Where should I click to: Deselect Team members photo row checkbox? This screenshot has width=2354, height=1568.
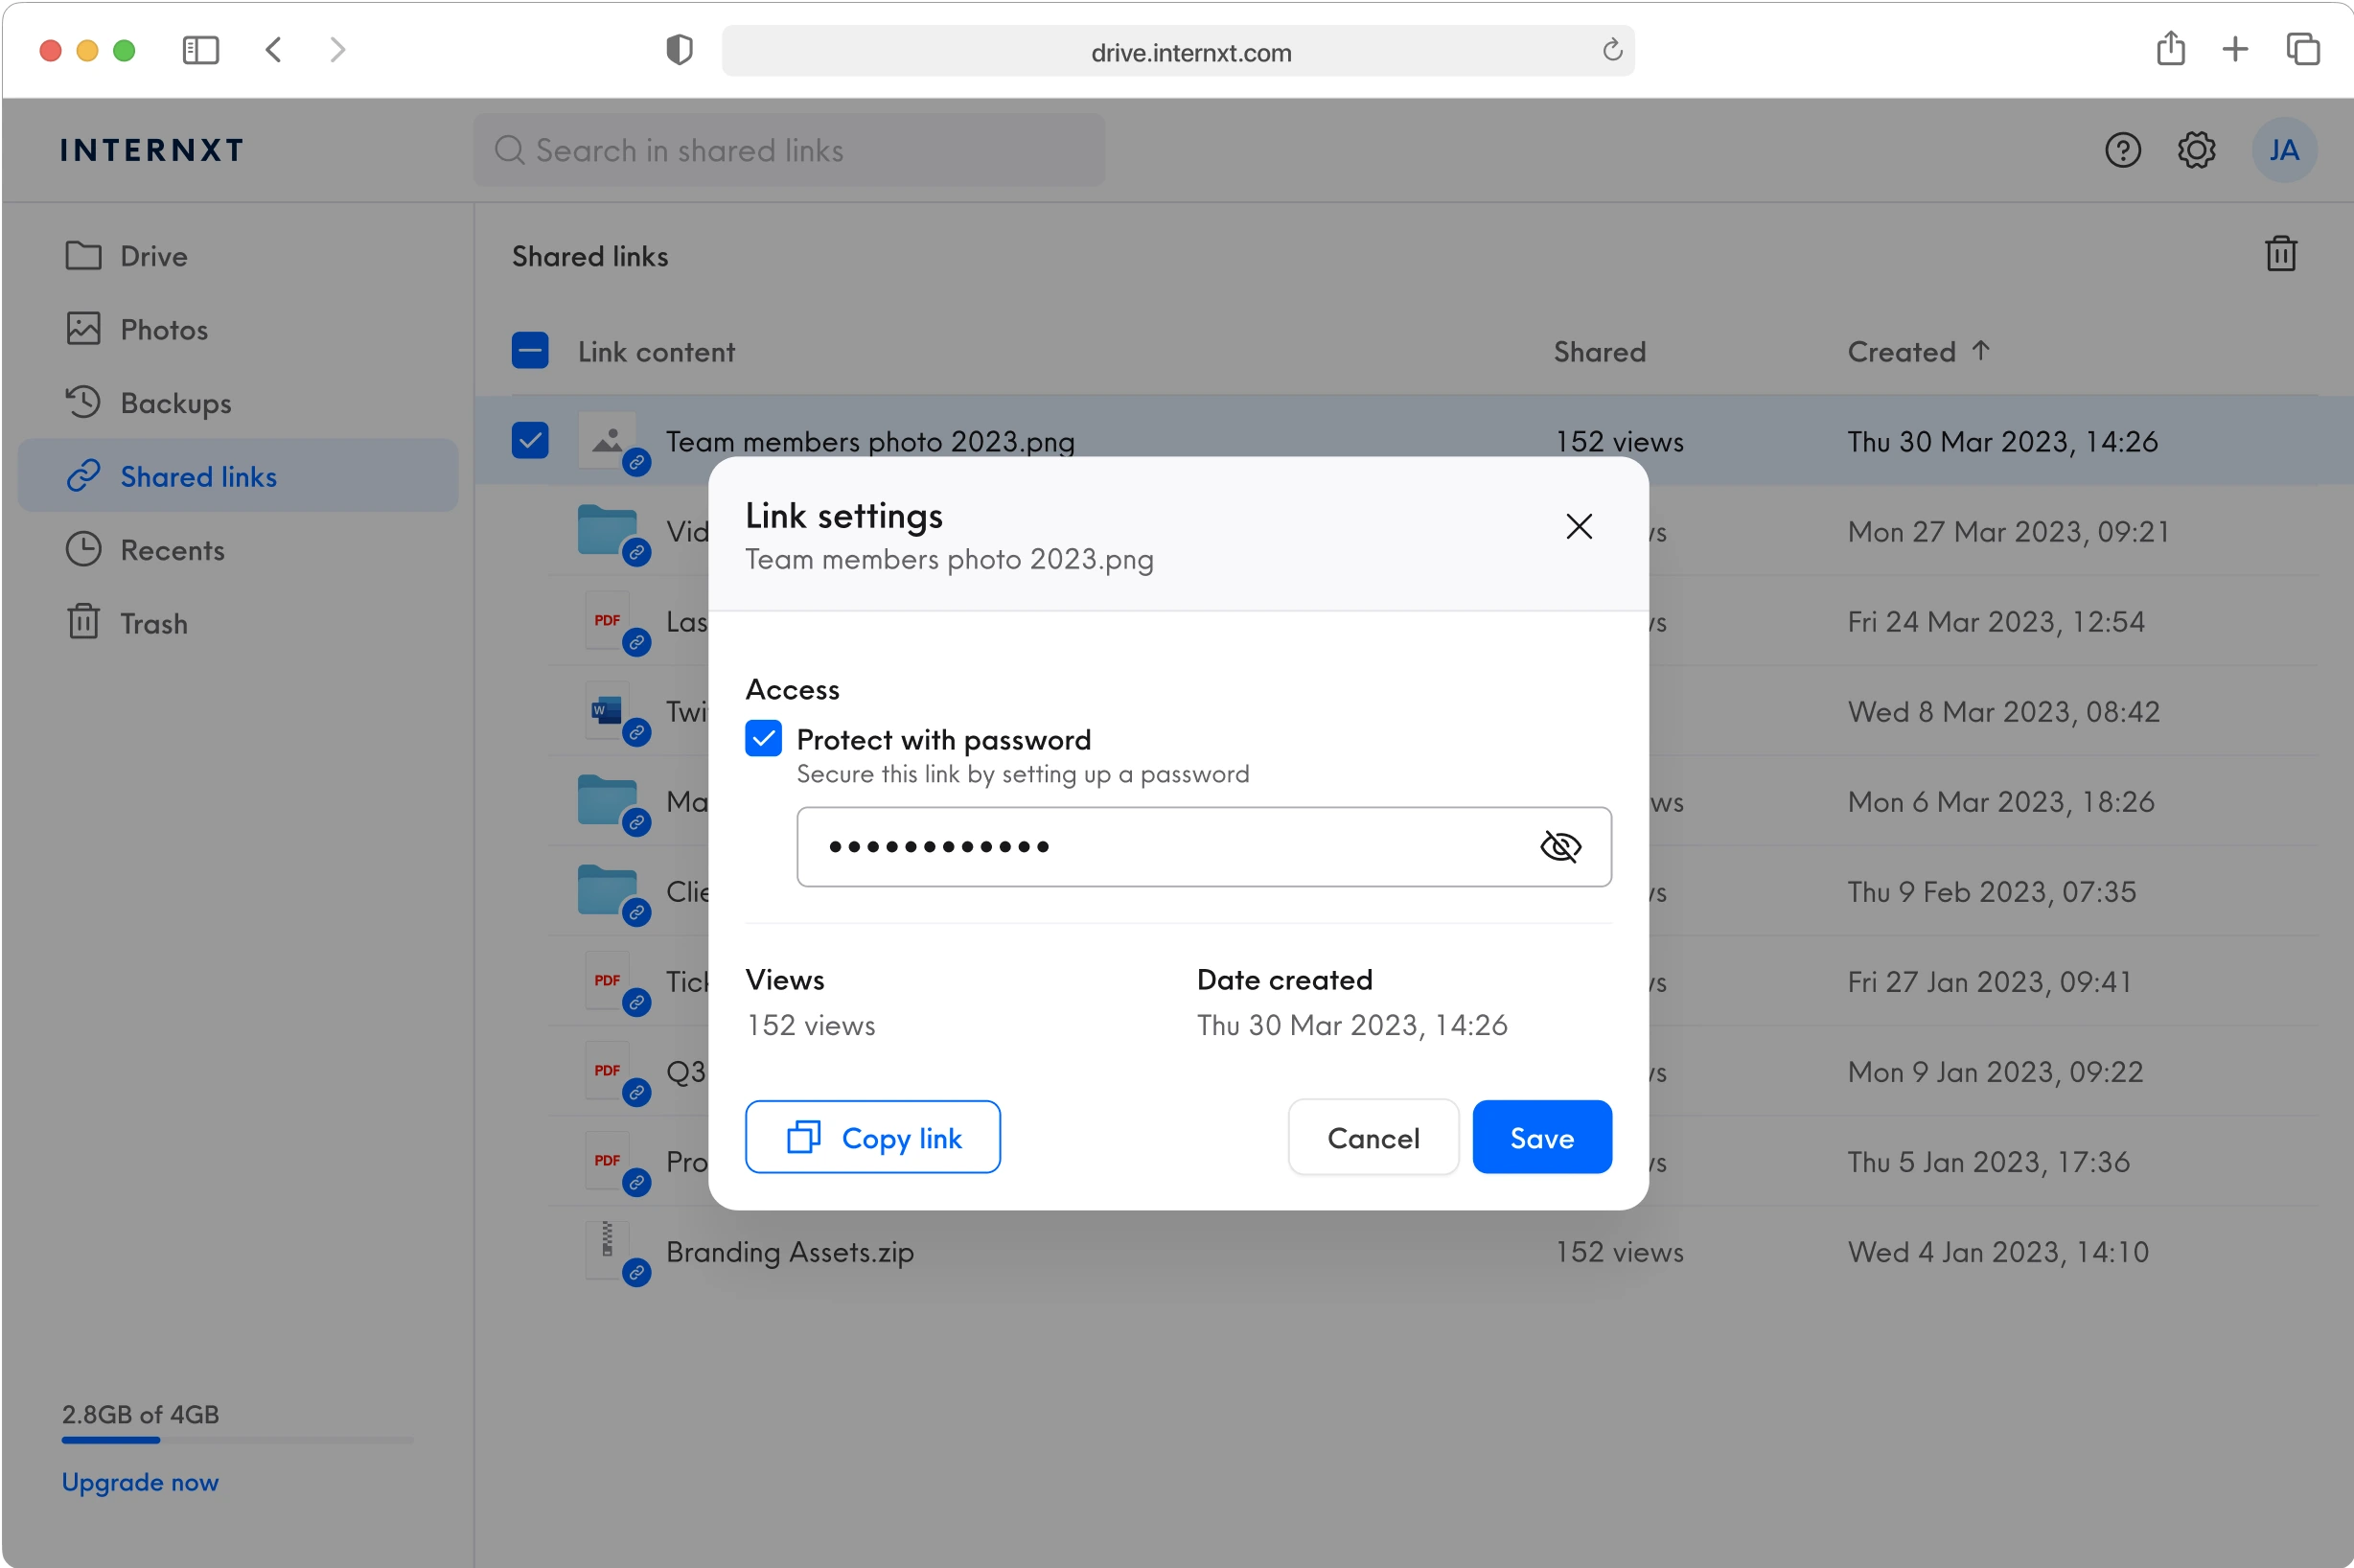pyautogui.click(x=530, y=440)
